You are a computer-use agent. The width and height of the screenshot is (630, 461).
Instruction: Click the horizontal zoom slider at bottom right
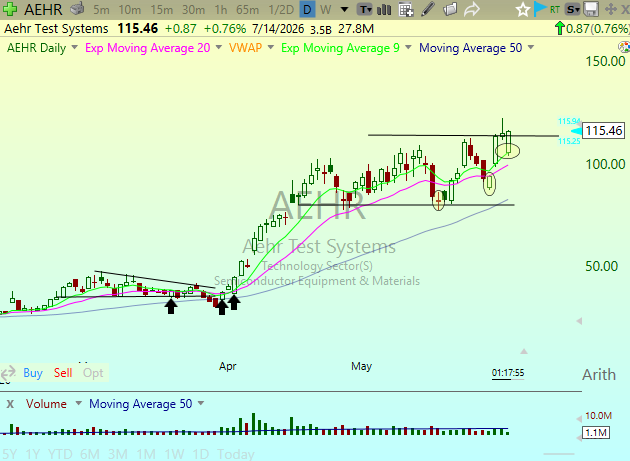558,454
